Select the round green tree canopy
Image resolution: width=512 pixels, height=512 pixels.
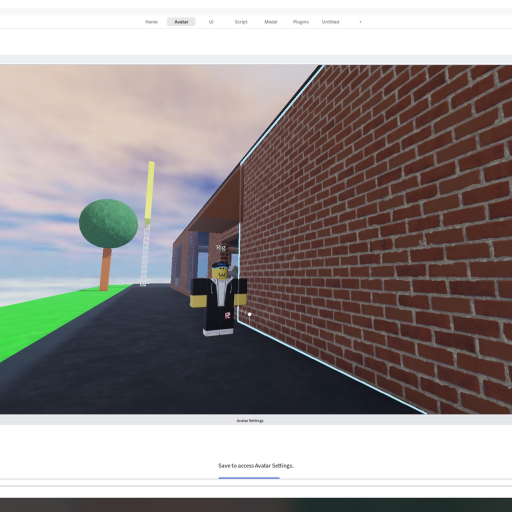pyautogui.click(x=108, y=224)
